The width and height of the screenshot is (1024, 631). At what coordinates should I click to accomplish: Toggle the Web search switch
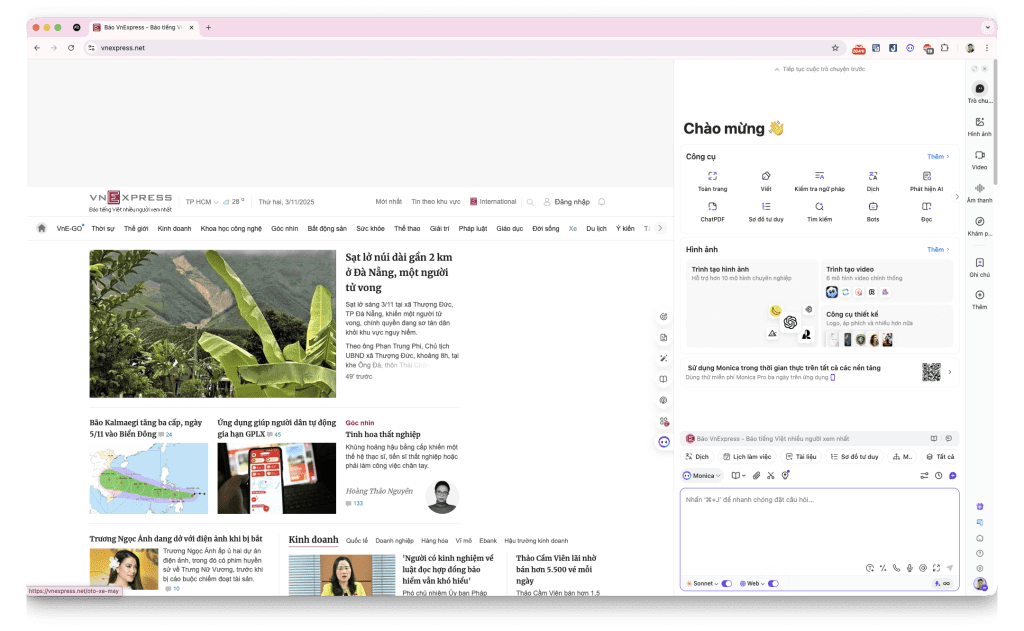coord(773,583)
